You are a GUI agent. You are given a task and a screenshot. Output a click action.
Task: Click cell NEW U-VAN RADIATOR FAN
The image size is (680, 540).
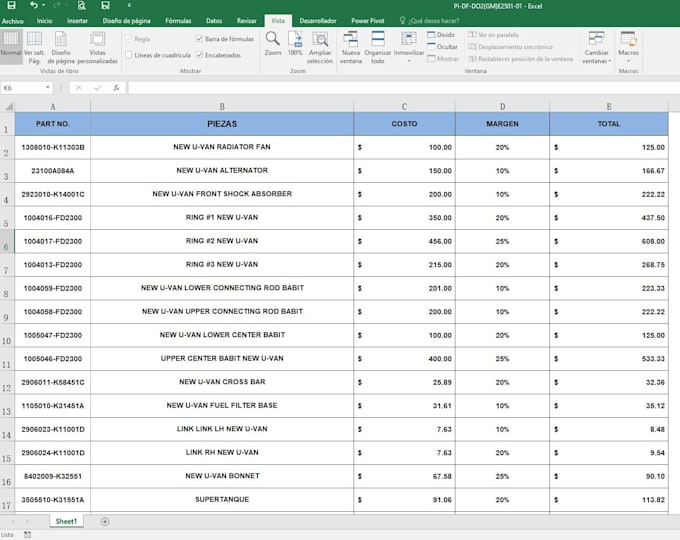(222, 147)
